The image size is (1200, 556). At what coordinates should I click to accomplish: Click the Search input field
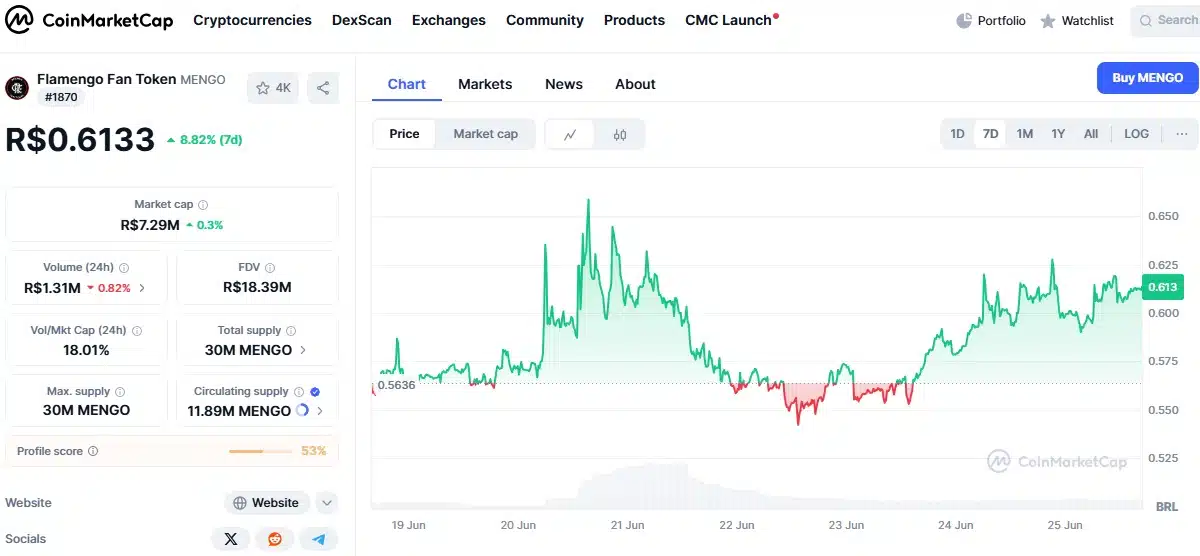point(1166,20)
